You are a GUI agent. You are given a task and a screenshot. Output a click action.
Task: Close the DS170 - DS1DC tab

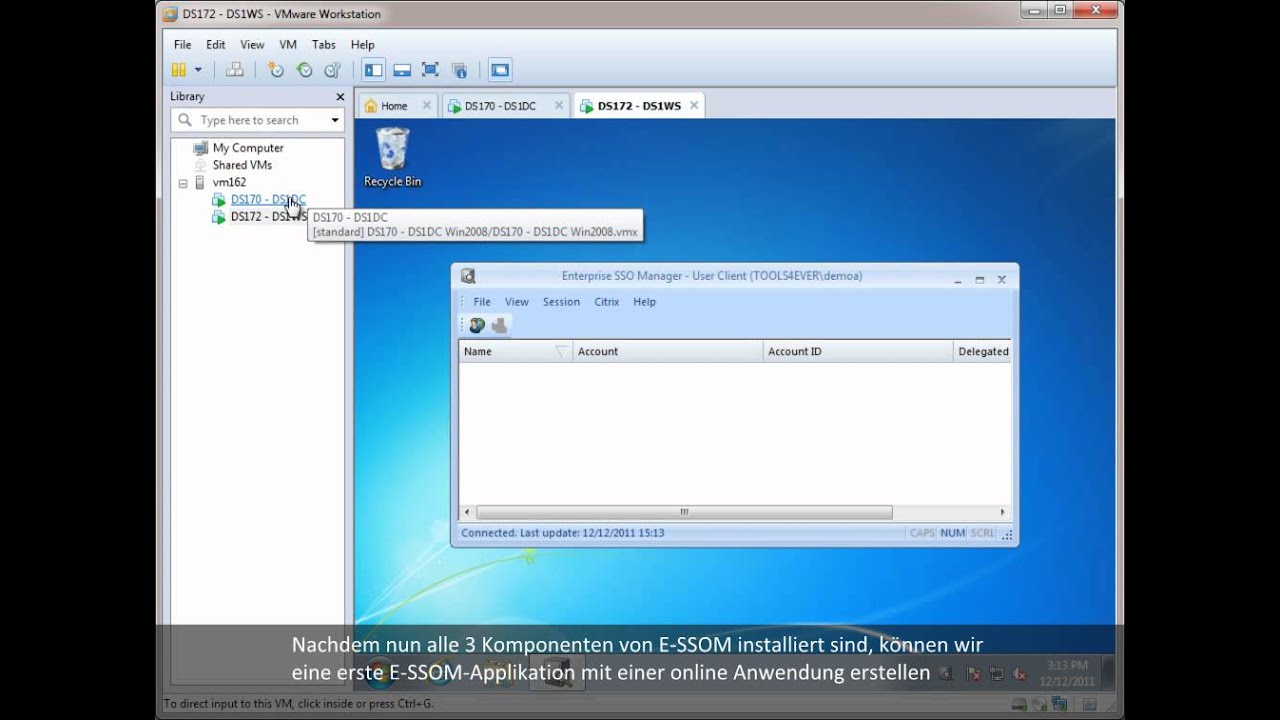click(559, 105)
